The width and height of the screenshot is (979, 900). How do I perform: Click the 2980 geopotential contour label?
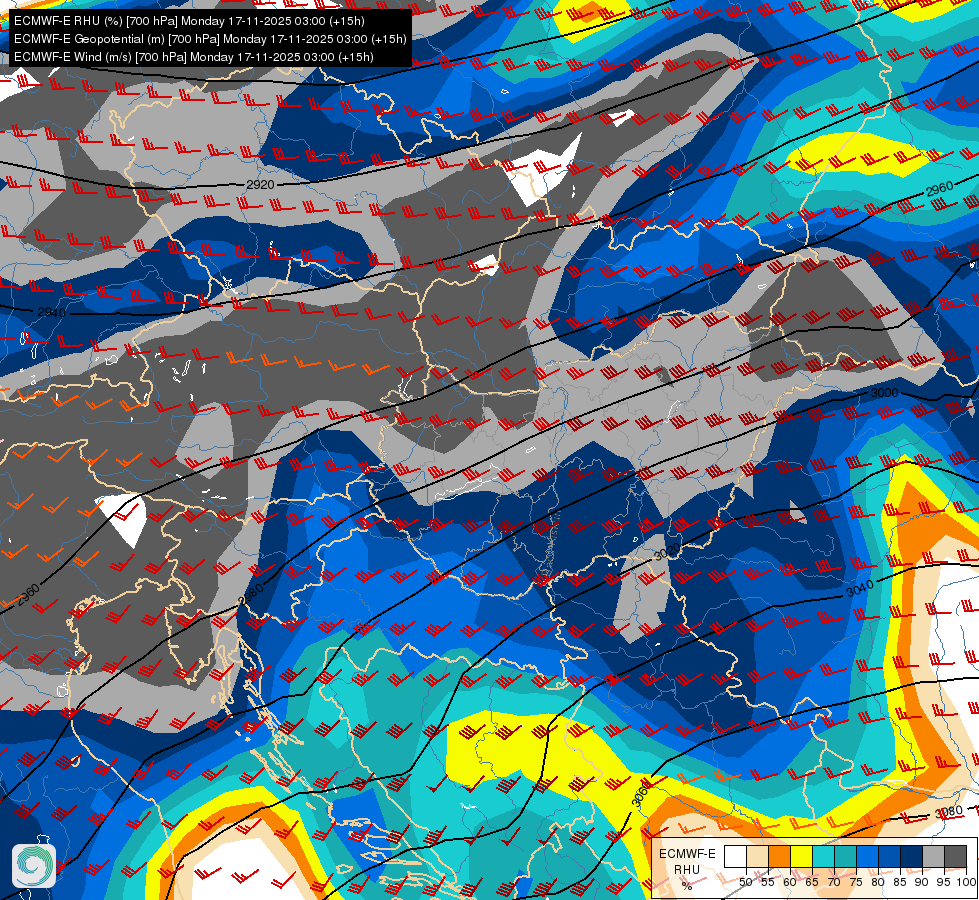tap(251, 593)
